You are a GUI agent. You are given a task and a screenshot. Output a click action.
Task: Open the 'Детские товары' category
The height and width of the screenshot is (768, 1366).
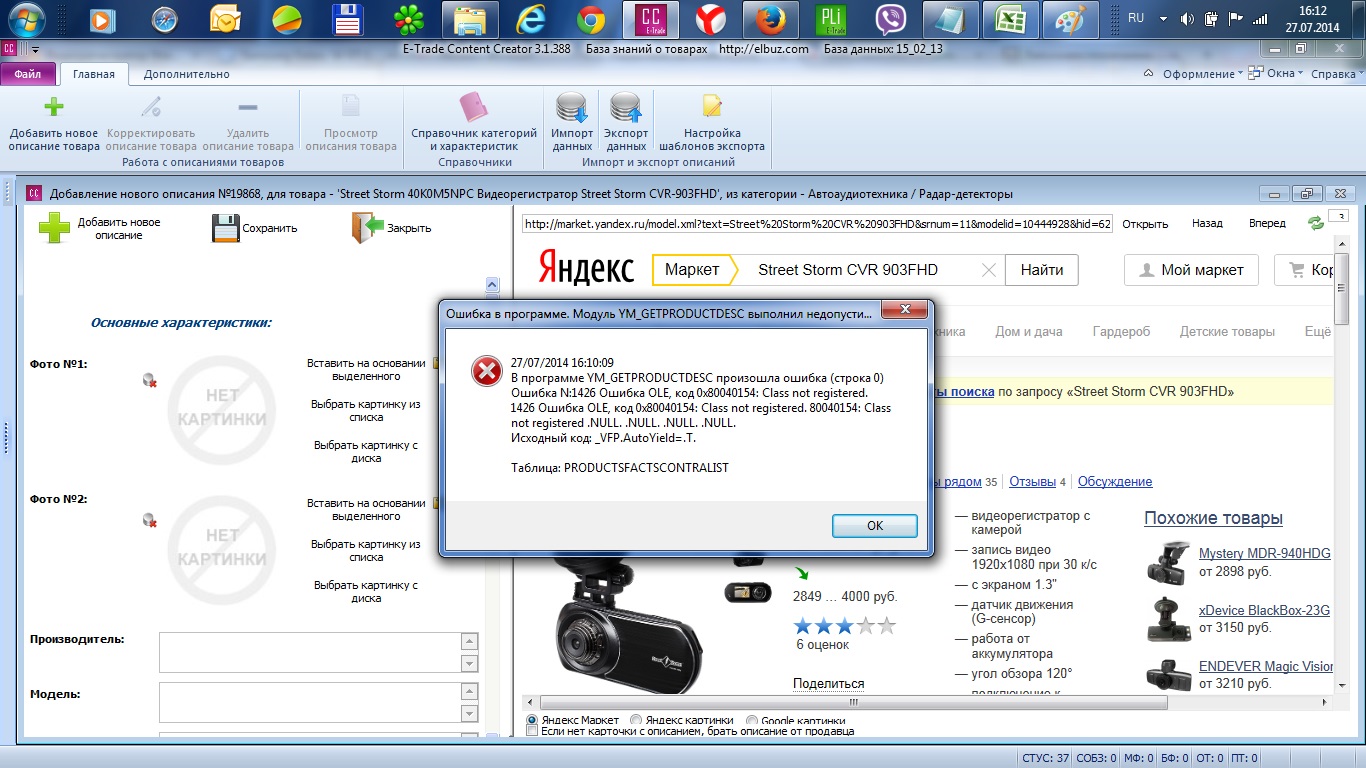click(1227, 332)
